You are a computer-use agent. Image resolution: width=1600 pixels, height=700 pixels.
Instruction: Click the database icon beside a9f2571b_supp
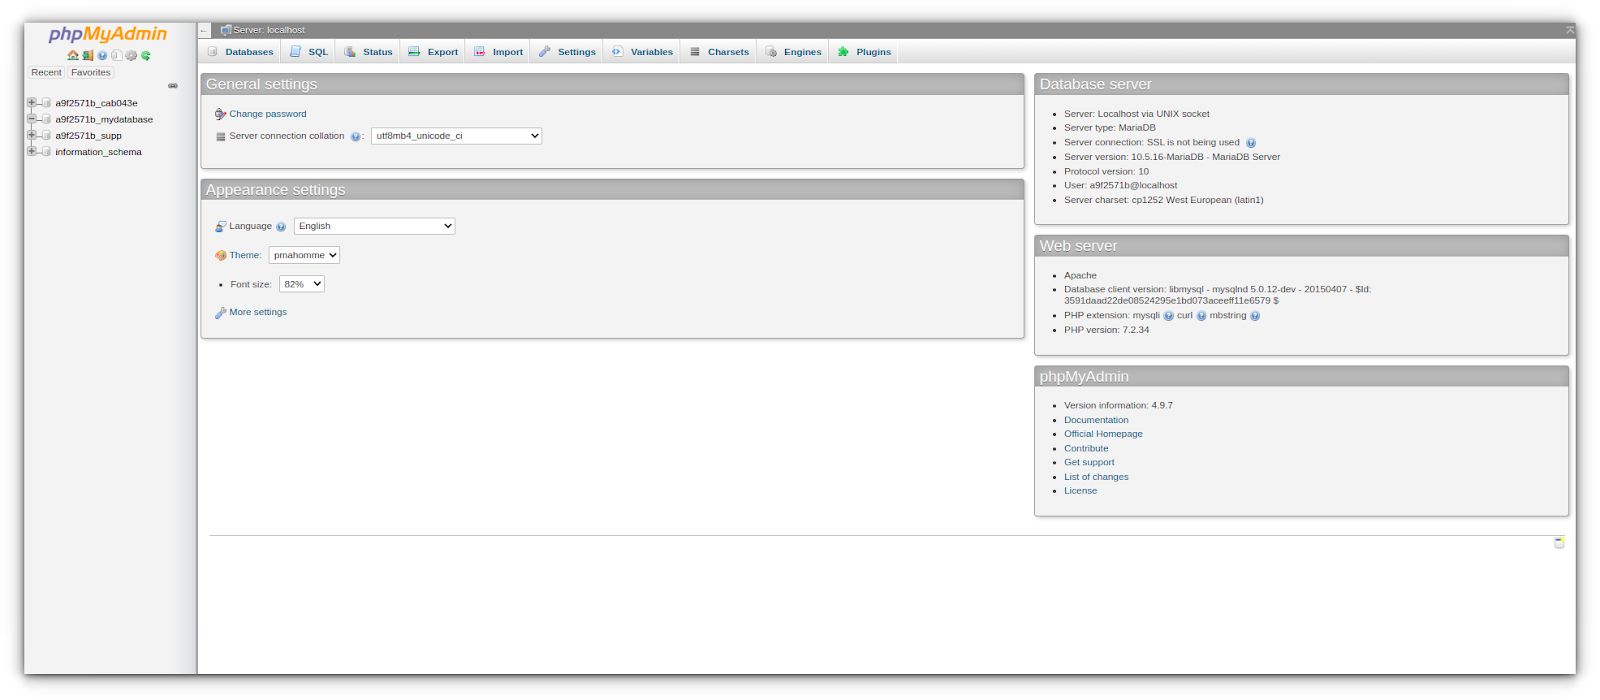coord(46,135)
